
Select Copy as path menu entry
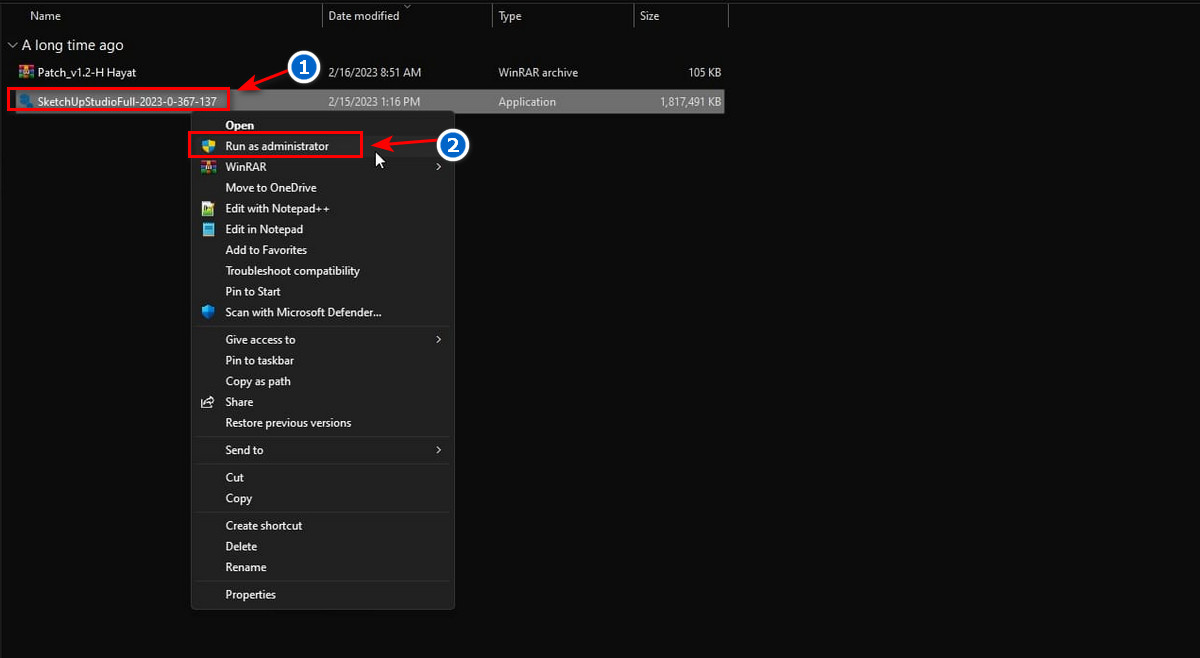(x=258, y=381)
